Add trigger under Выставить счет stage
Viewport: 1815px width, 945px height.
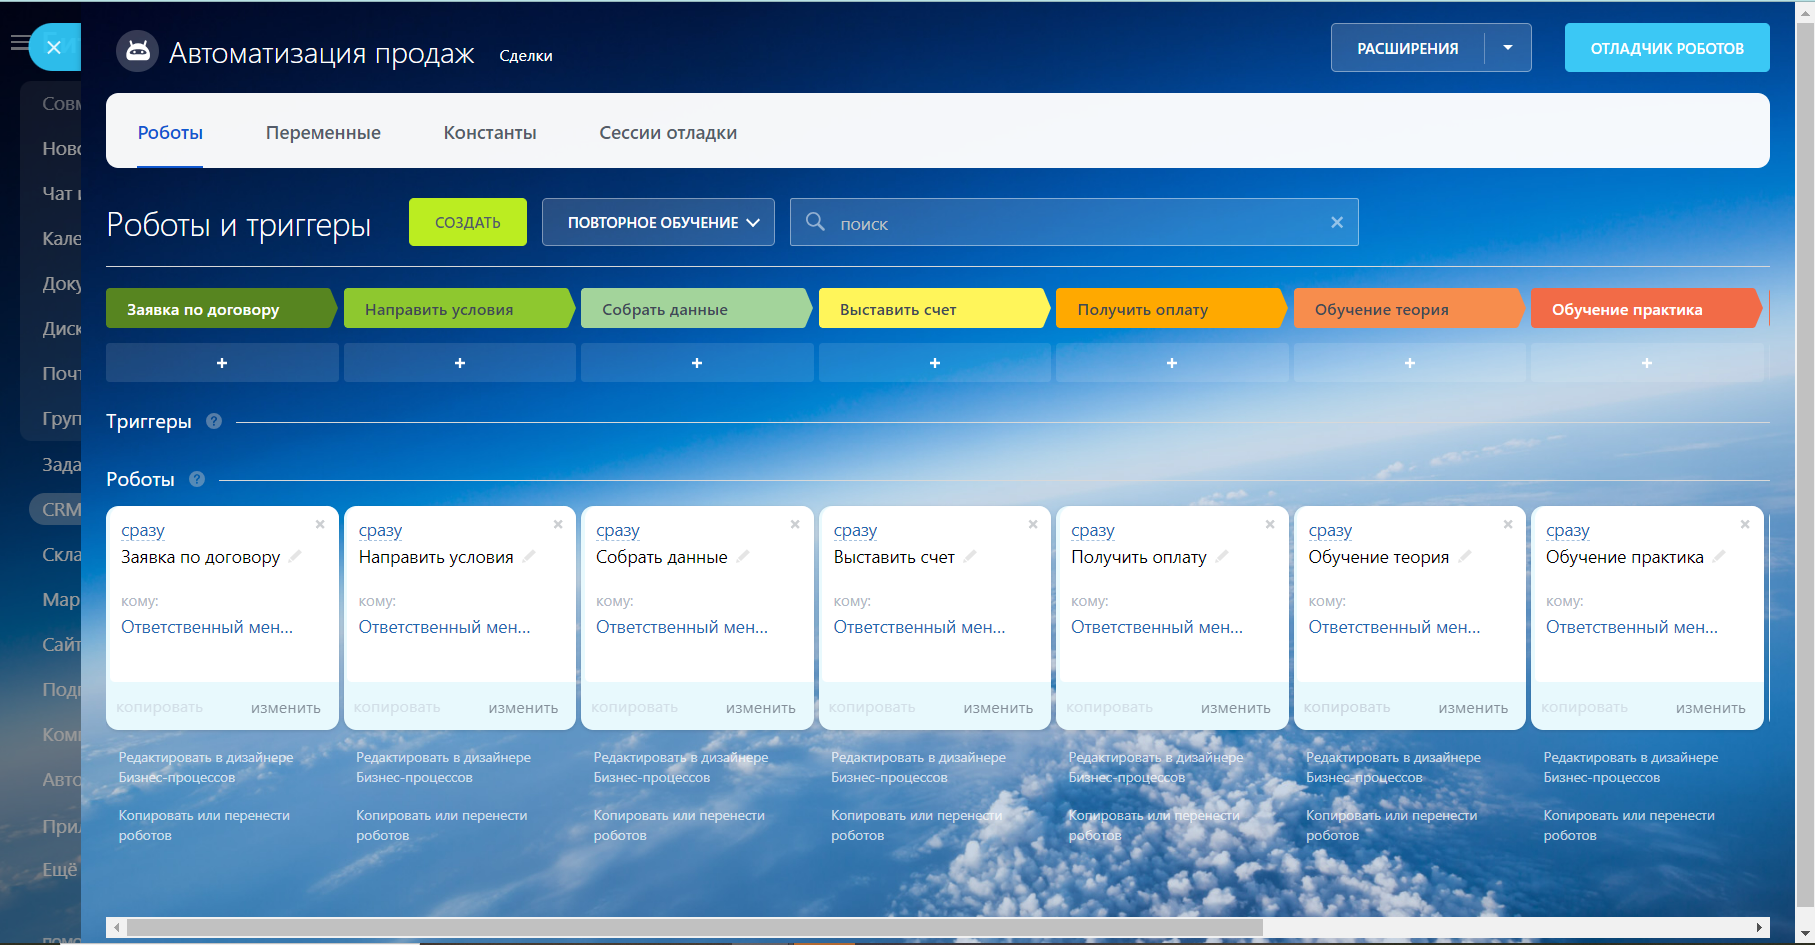[934, 363]
